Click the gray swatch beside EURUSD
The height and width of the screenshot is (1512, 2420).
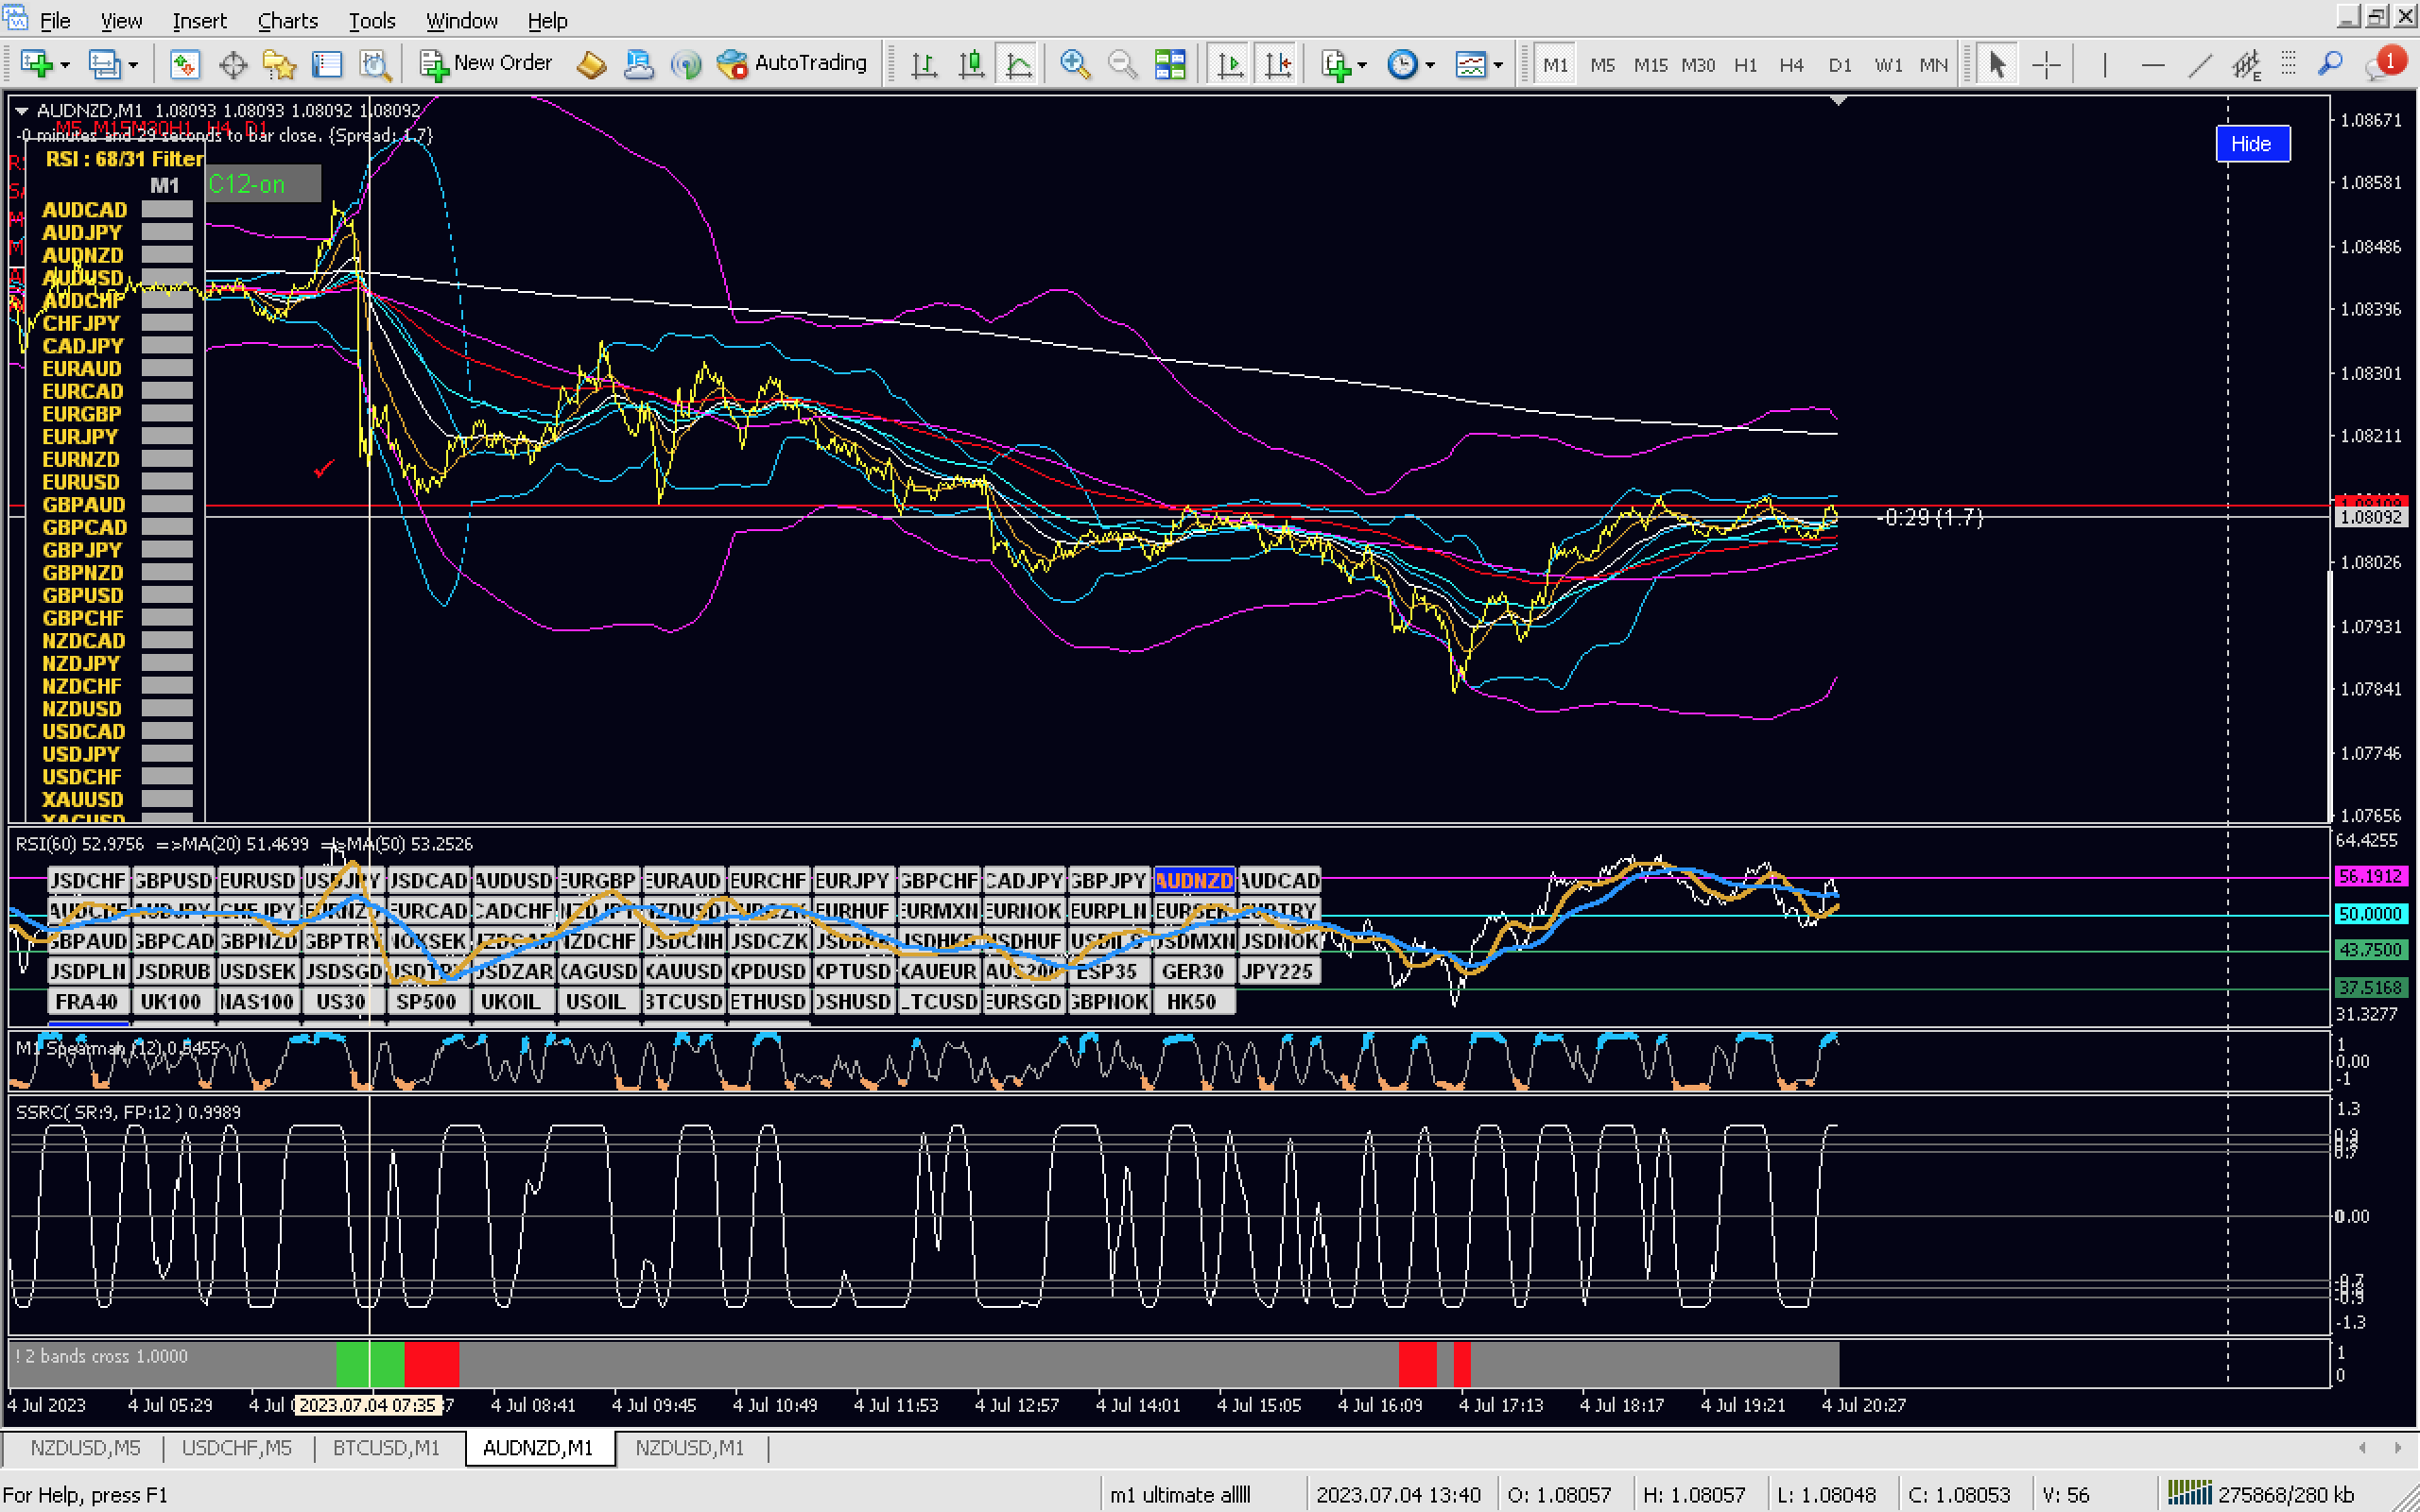tap(166, 482)
